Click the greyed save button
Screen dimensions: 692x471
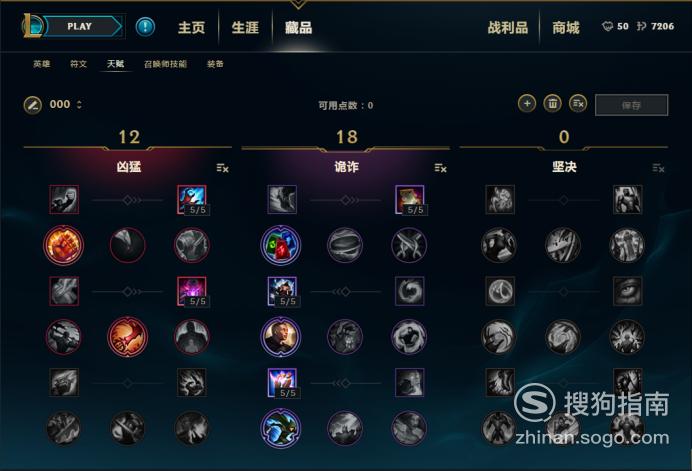click(x=632, y=105)
